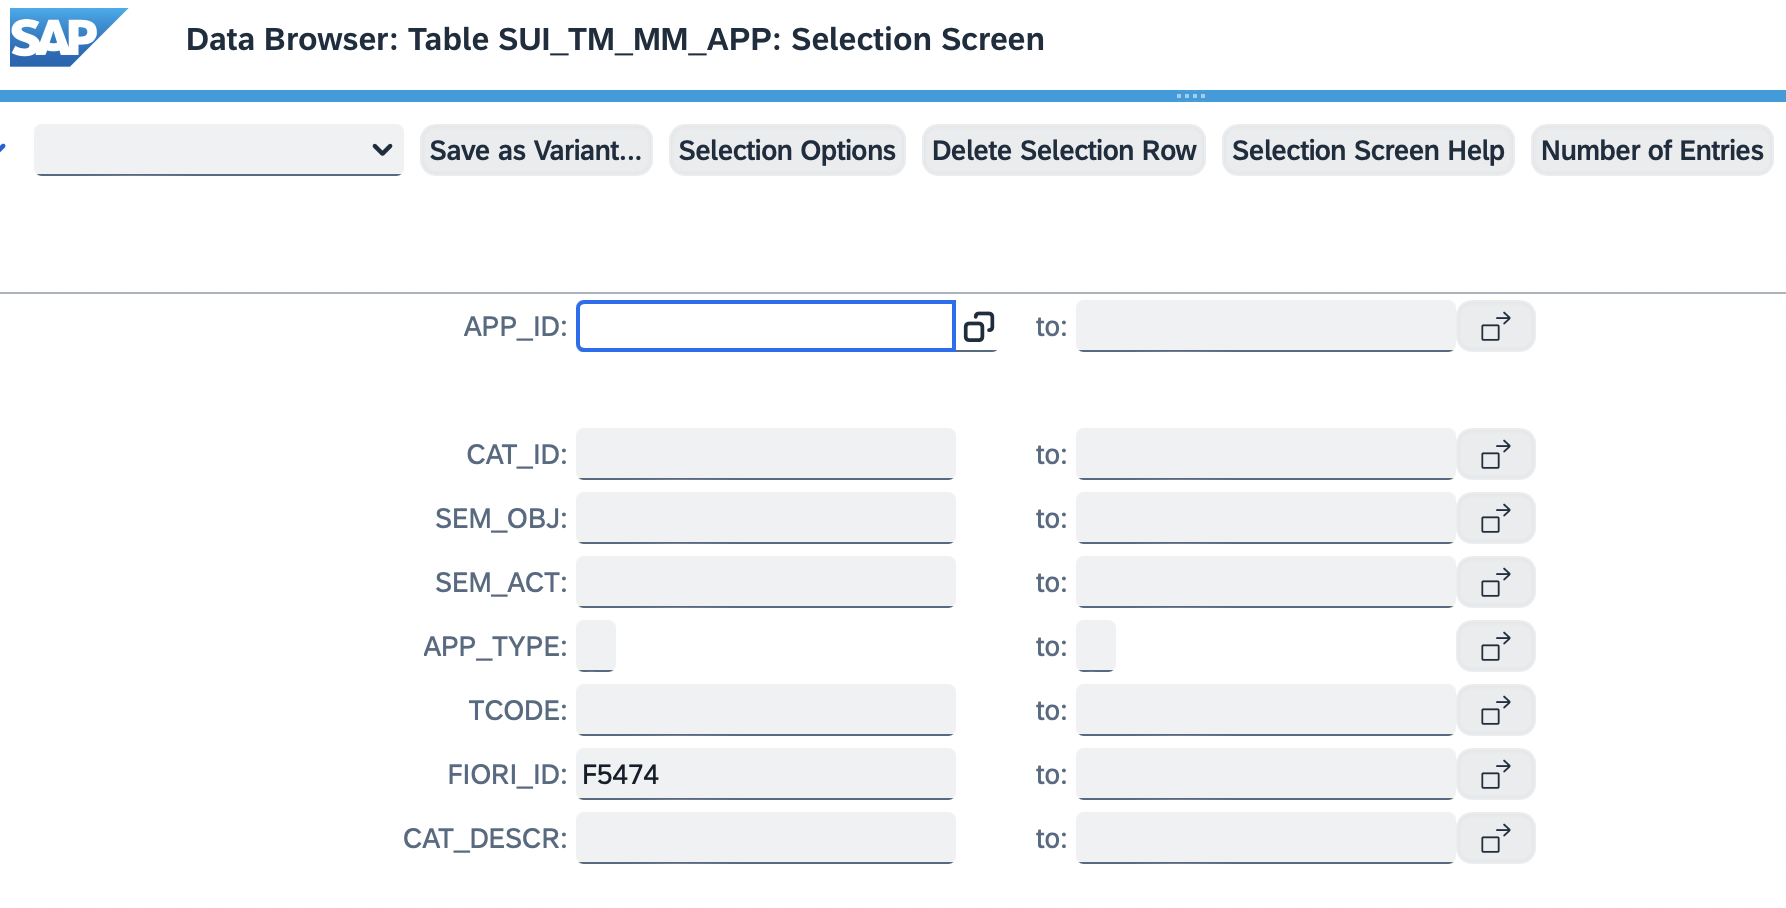Click the APP_TYPE to input field

coord(1096,647)
